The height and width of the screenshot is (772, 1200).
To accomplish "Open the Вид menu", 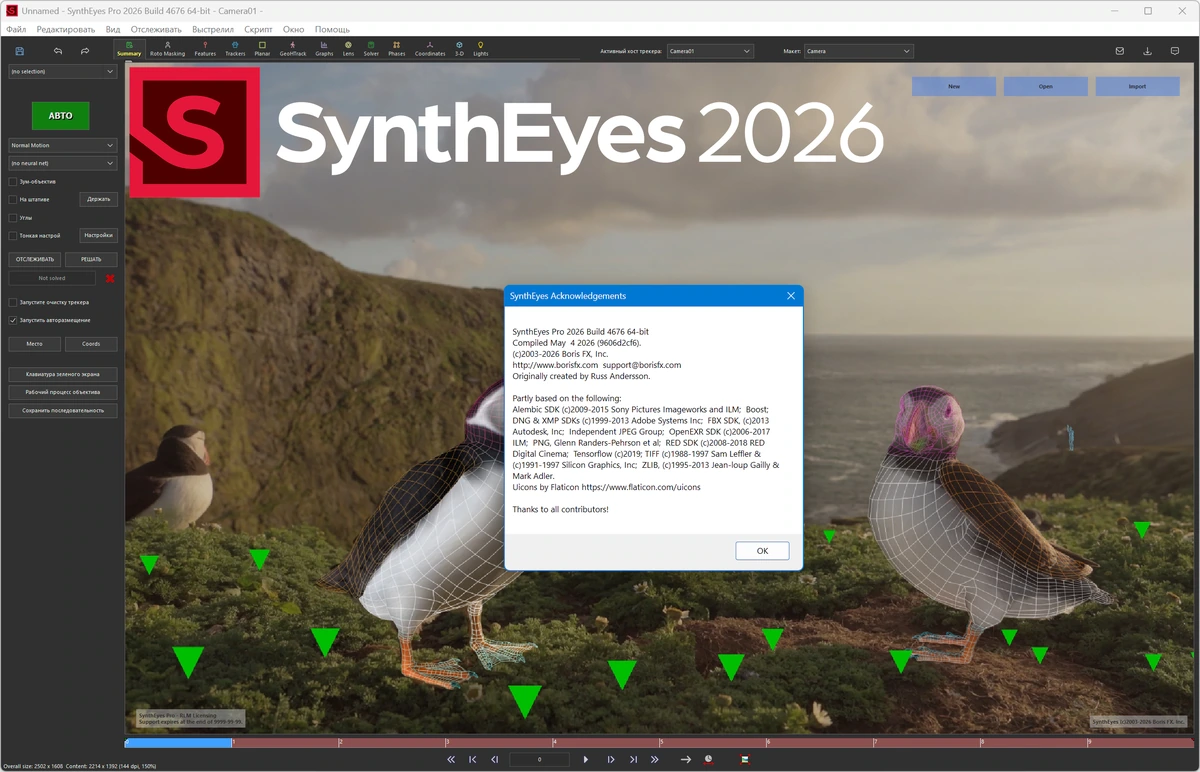I will 113,29.
